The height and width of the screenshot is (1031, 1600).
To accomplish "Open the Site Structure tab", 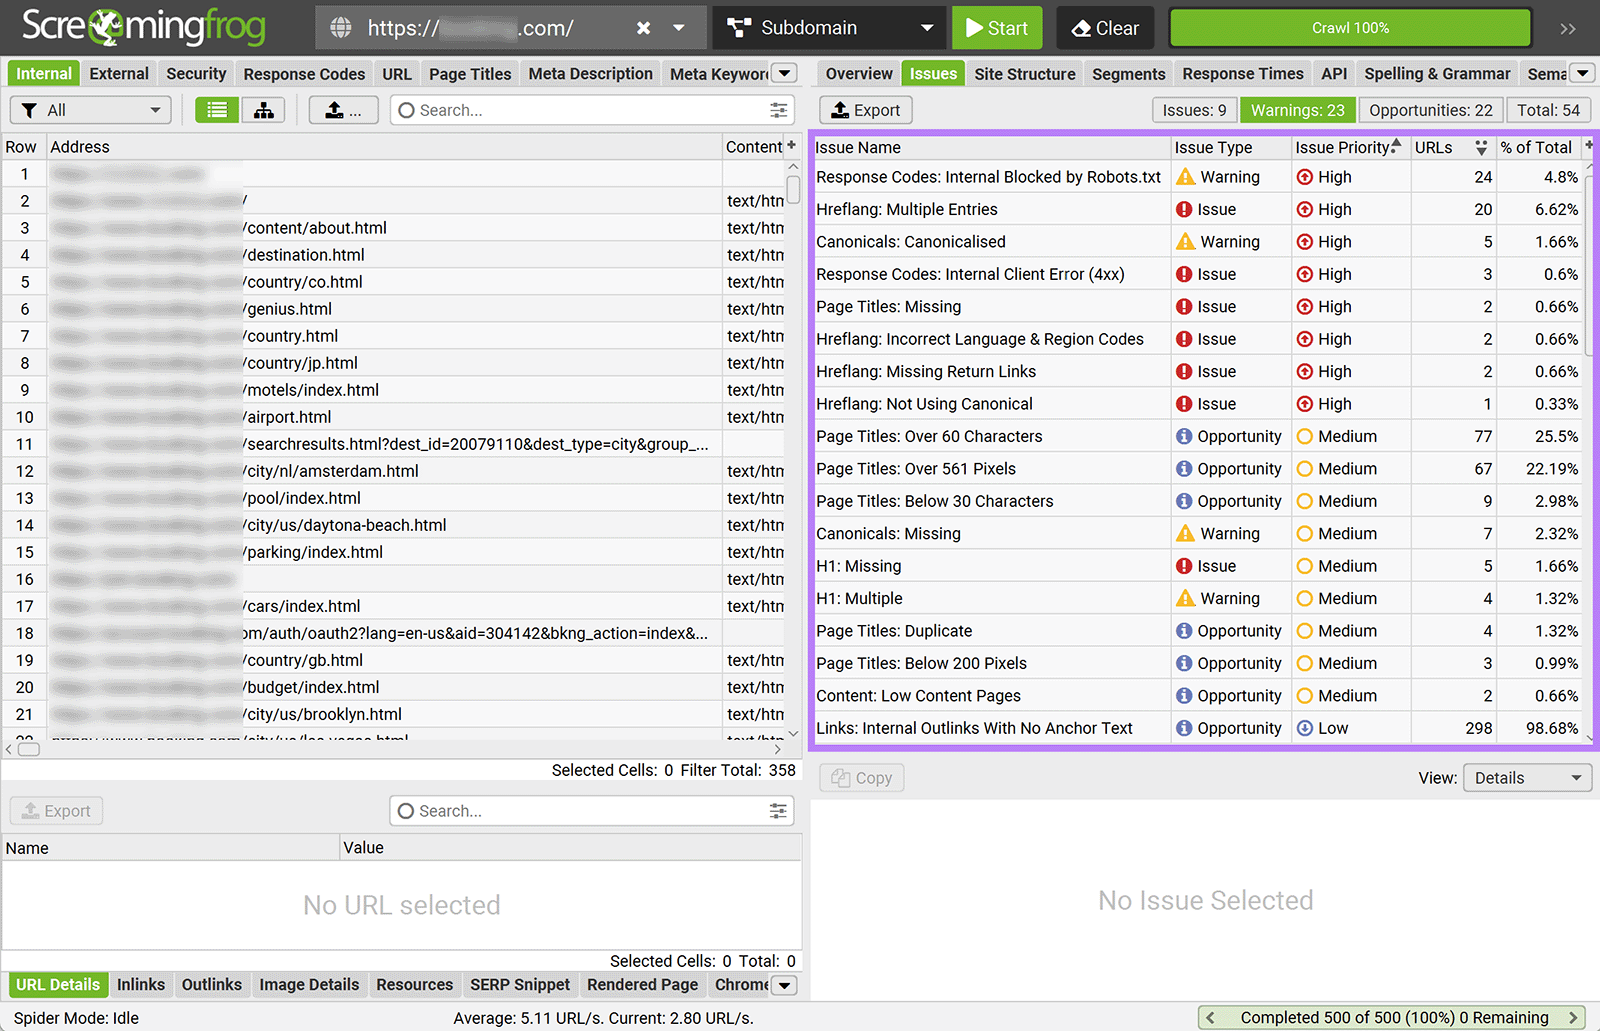I will pyautogui.click(x=1024, y=74).
